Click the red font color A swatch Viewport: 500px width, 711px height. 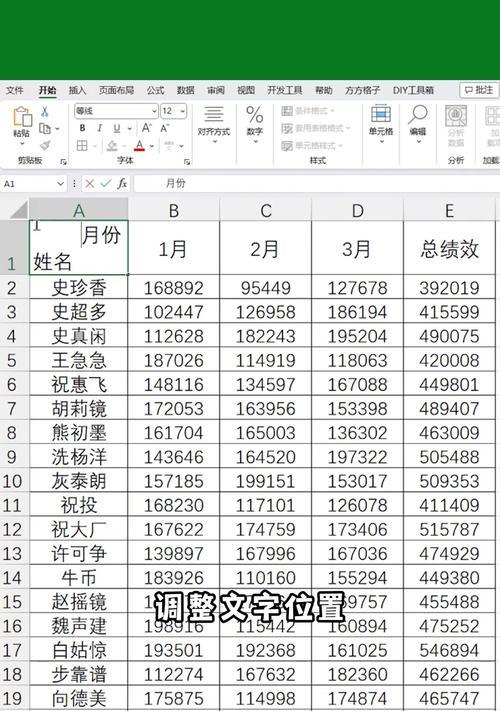click(x=139, y=146)
